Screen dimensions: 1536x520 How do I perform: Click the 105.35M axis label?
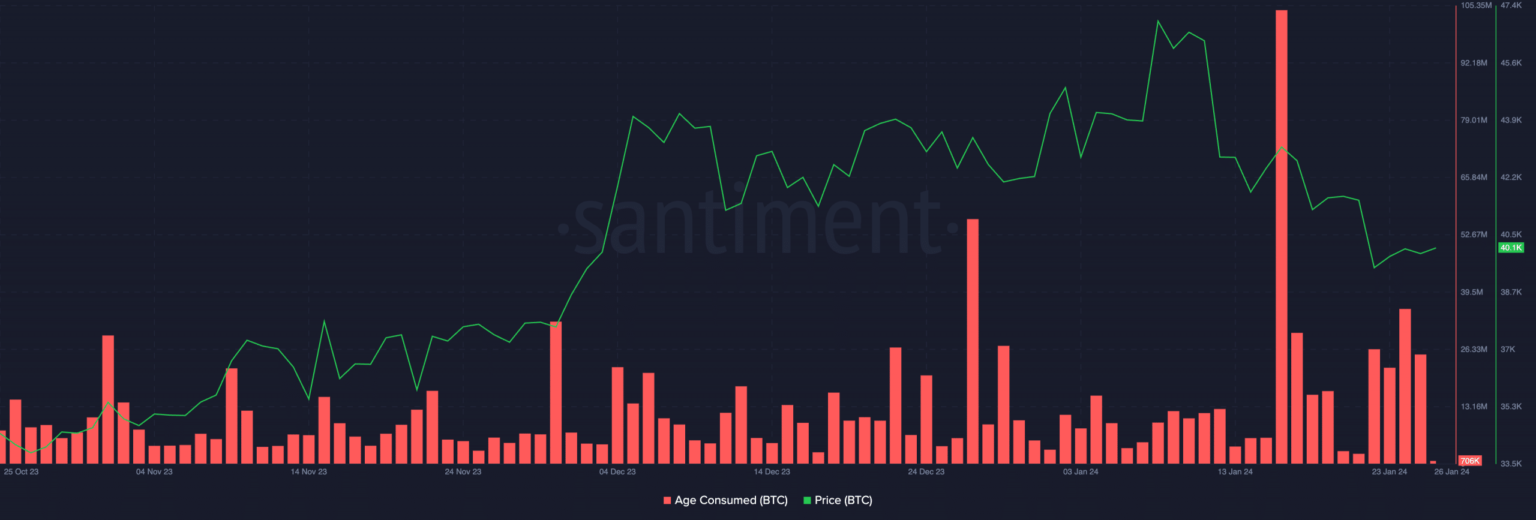tap(1476, 6)
